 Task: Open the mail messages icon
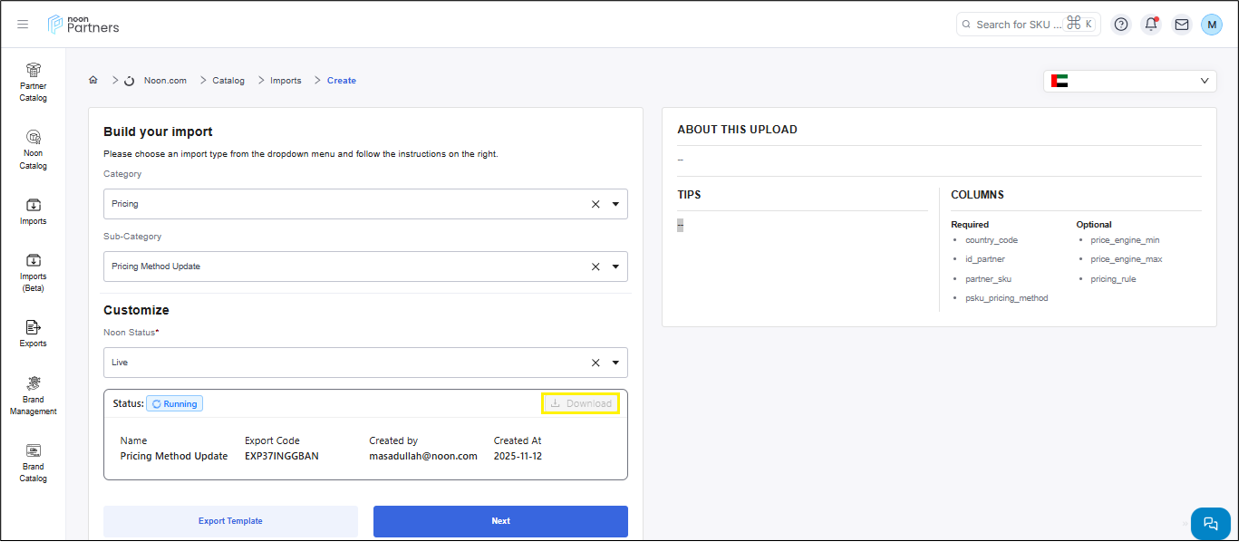[1181, 24]
